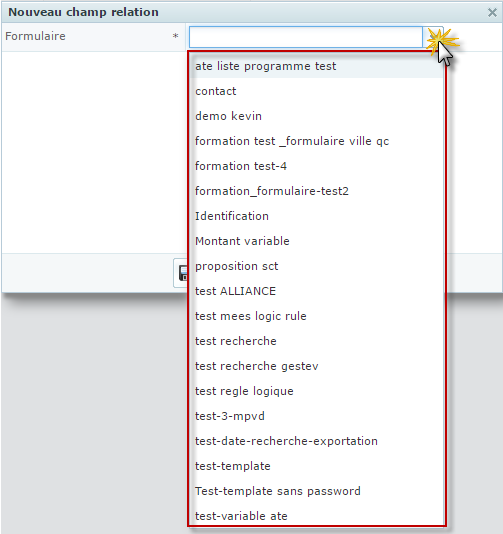Pick 'test recherche gestev' option
Viewport: 503px width, 534px height.
pyautogui.click(x=316, y=366)
